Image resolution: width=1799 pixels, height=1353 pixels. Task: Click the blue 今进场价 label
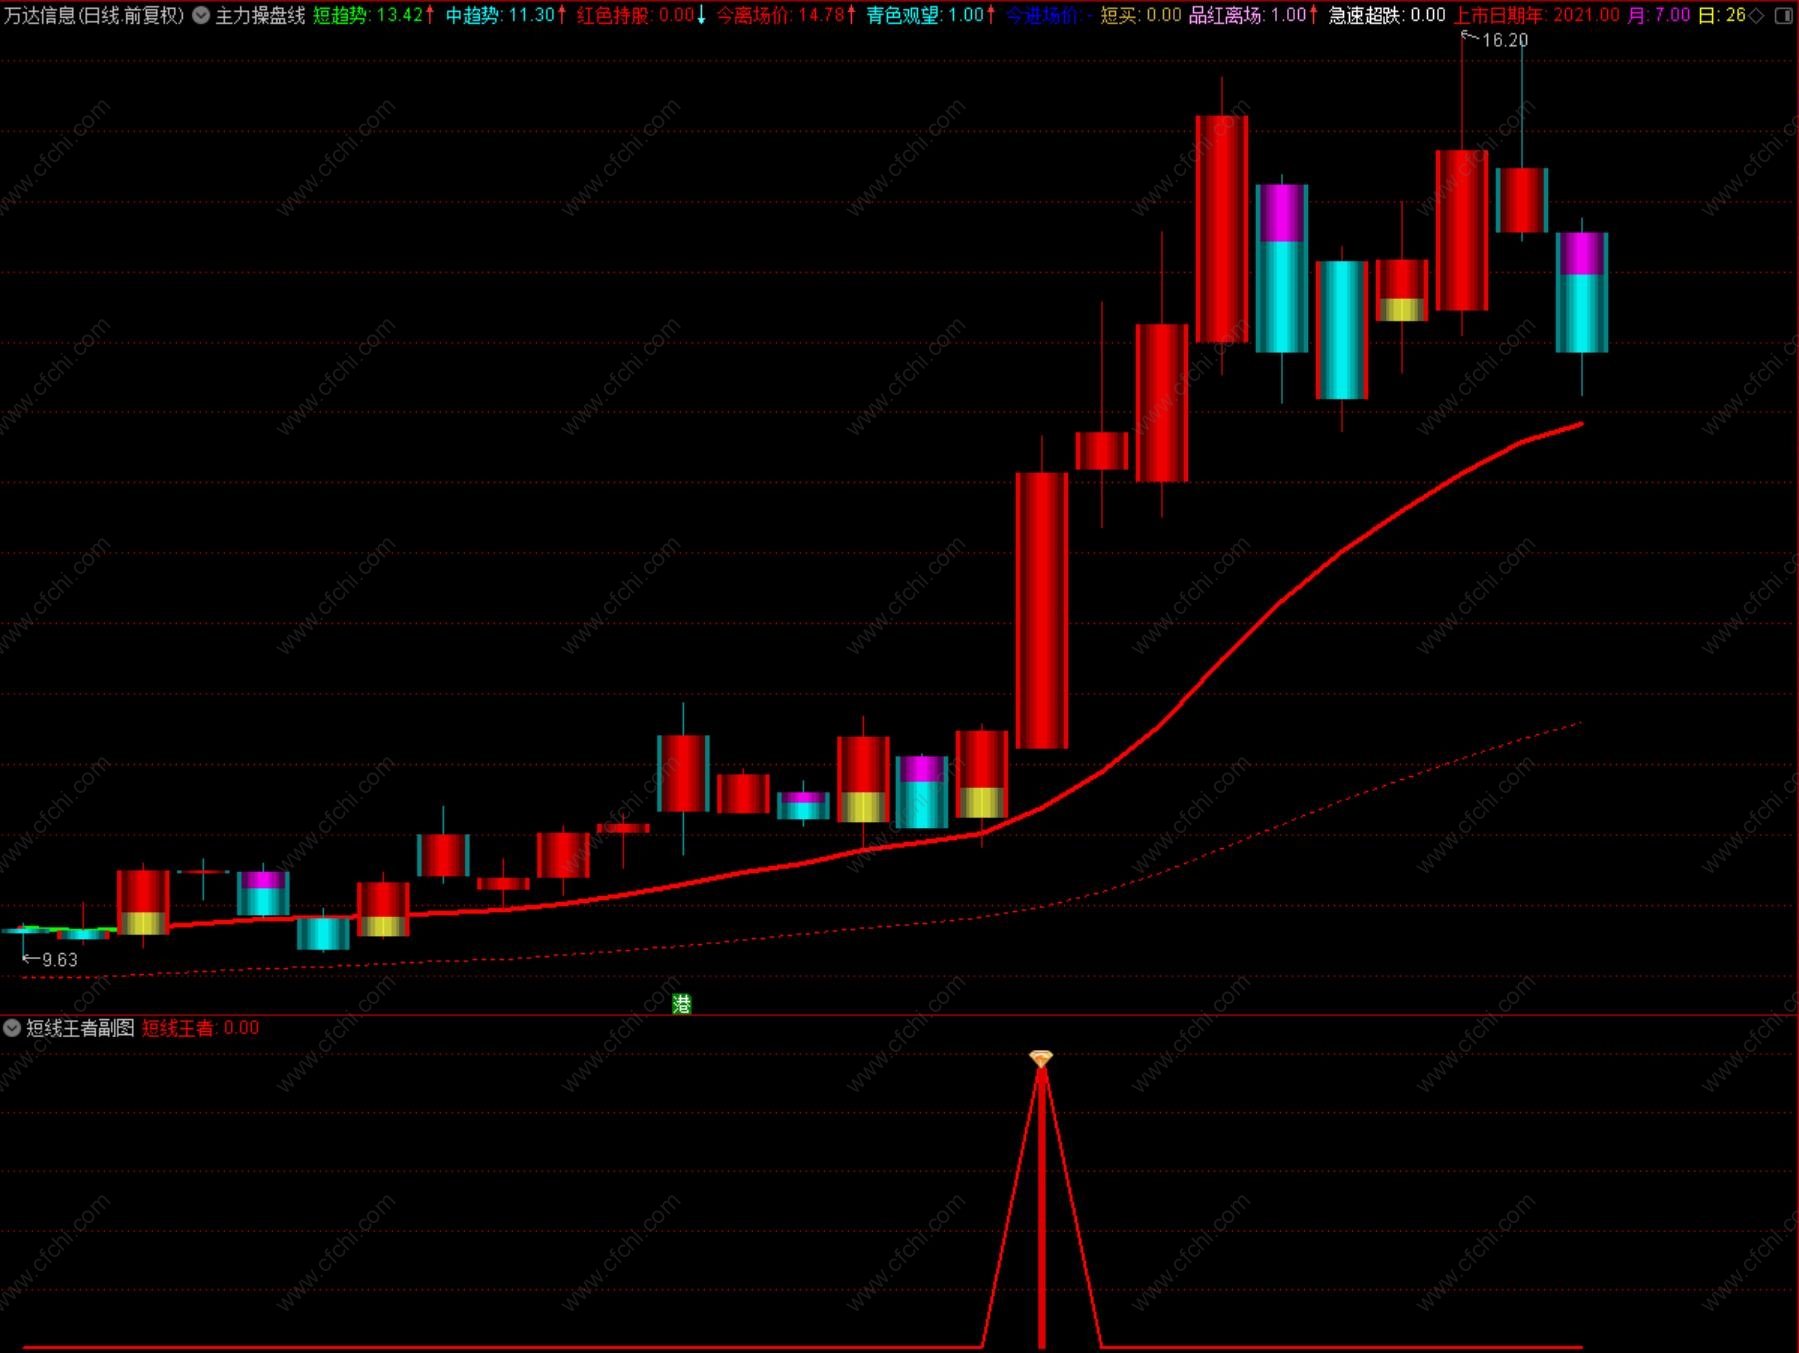pyautogui.click(x=1048, y=15)
